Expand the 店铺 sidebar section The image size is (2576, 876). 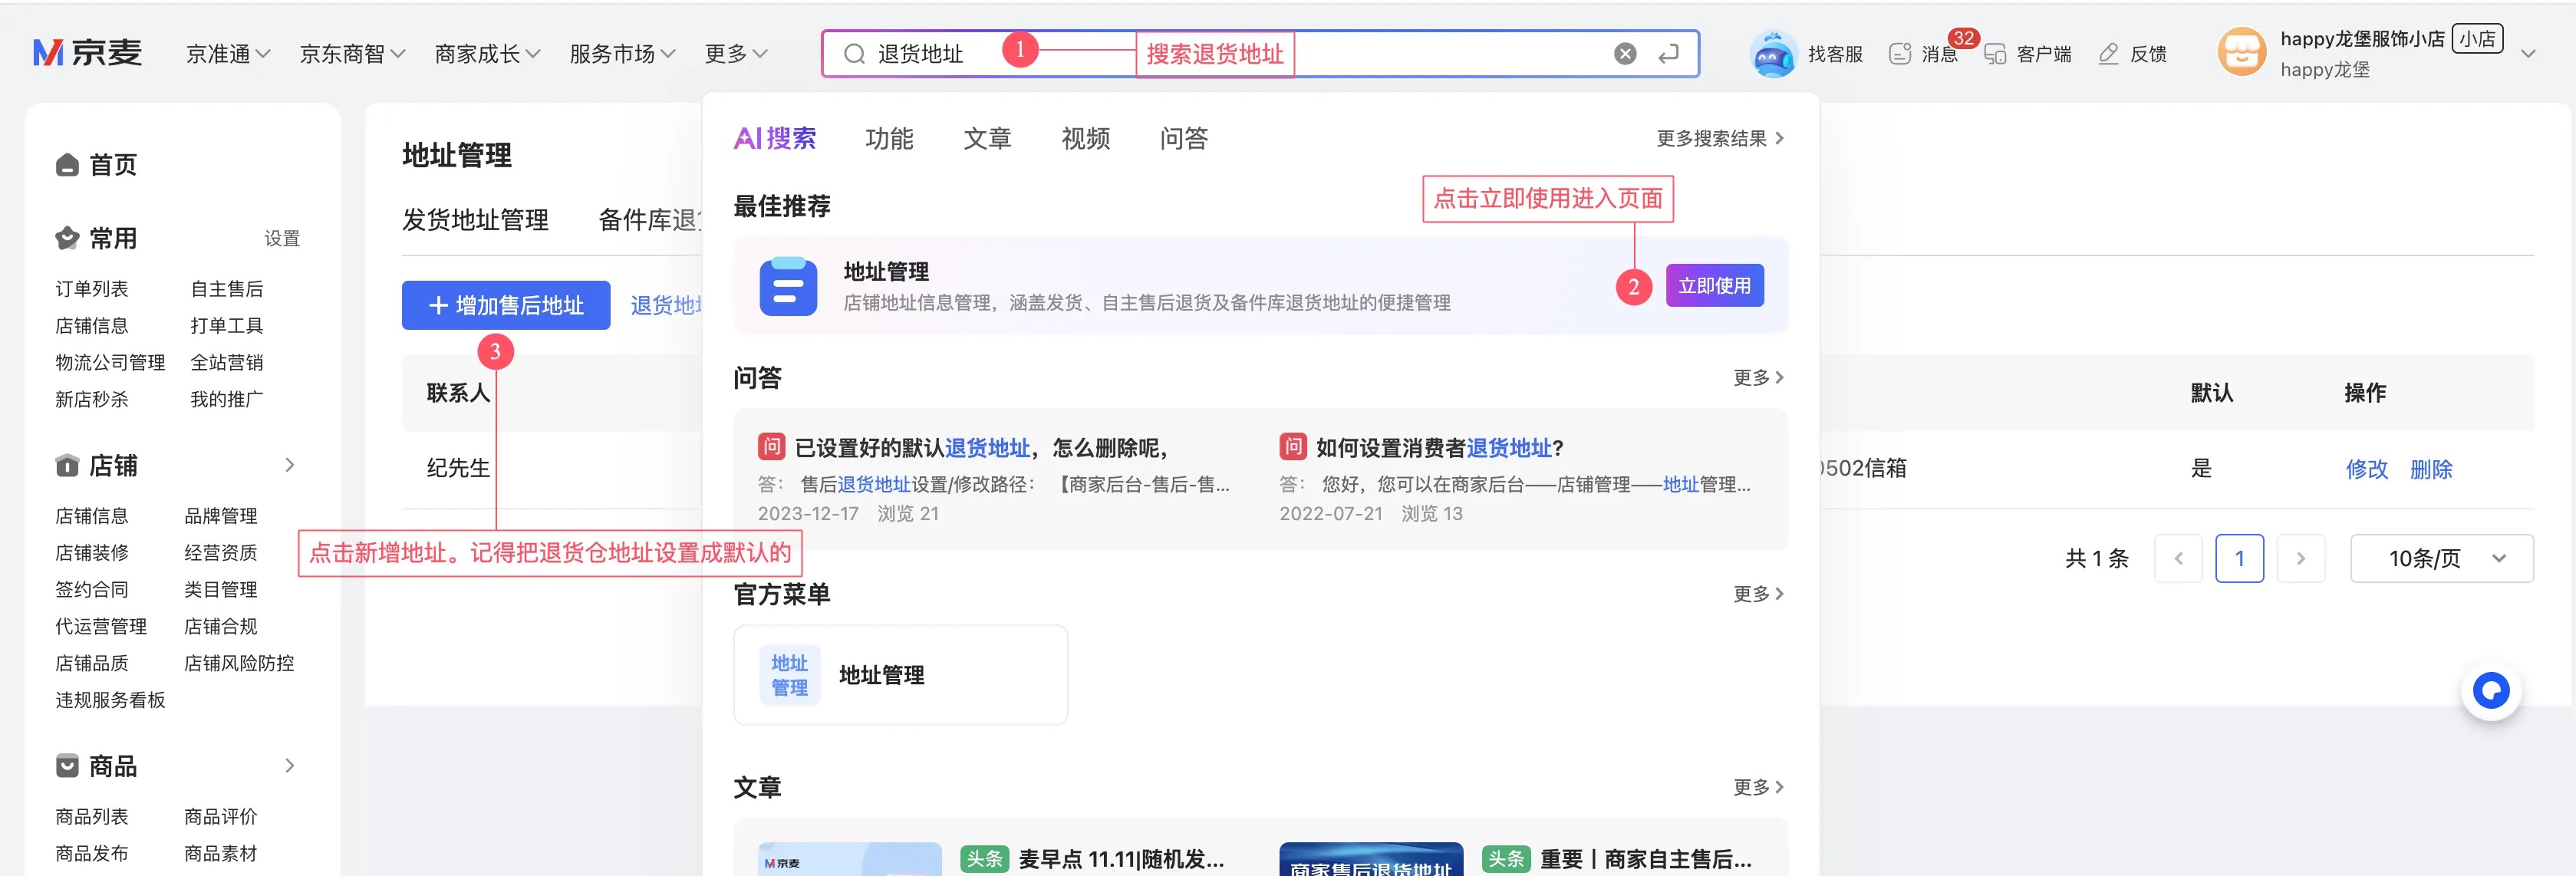point(289,465)
